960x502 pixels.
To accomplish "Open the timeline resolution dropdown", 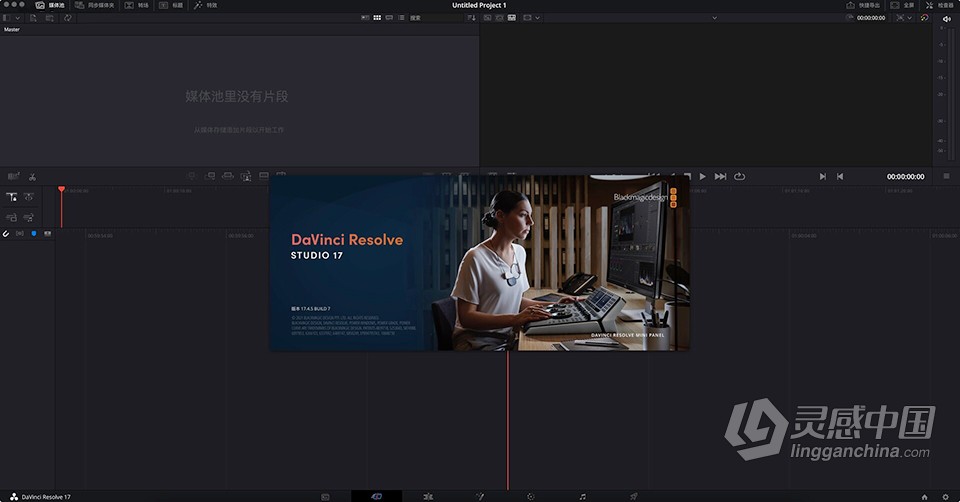I will point(531,18).
